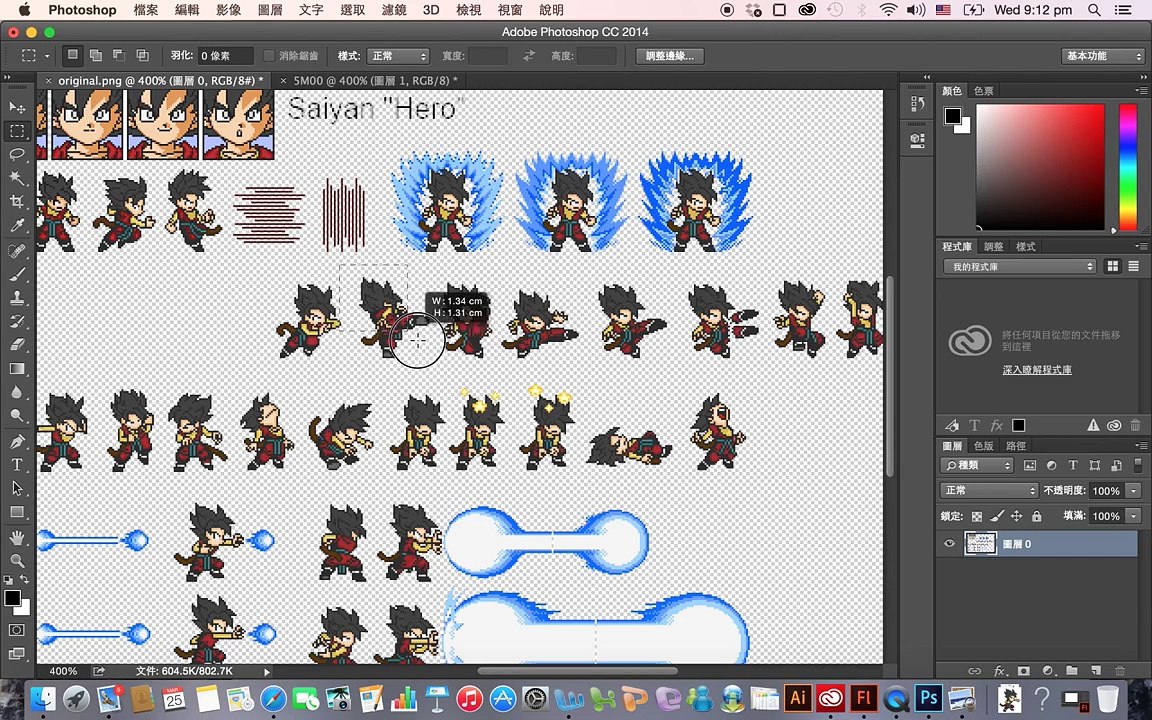Click the 深入瞭解程式庫 link
The image size is (1152, 720).
click(x=1037, y=370)
